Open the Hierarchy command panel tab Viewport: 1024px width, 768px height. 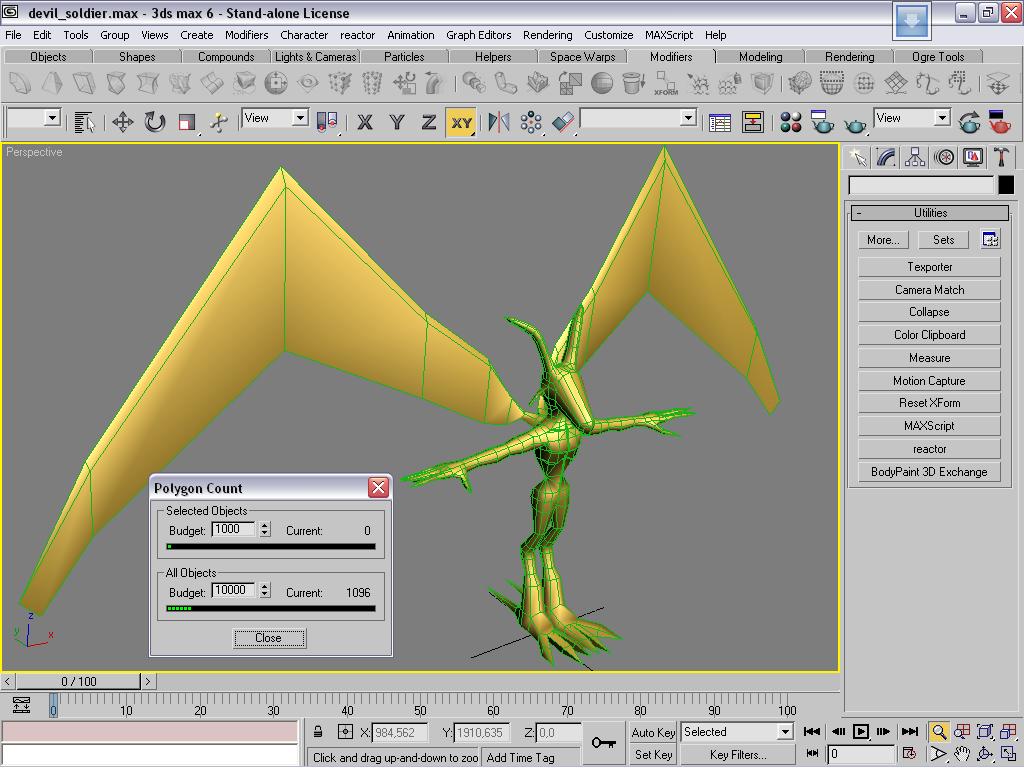coord(915,157)
